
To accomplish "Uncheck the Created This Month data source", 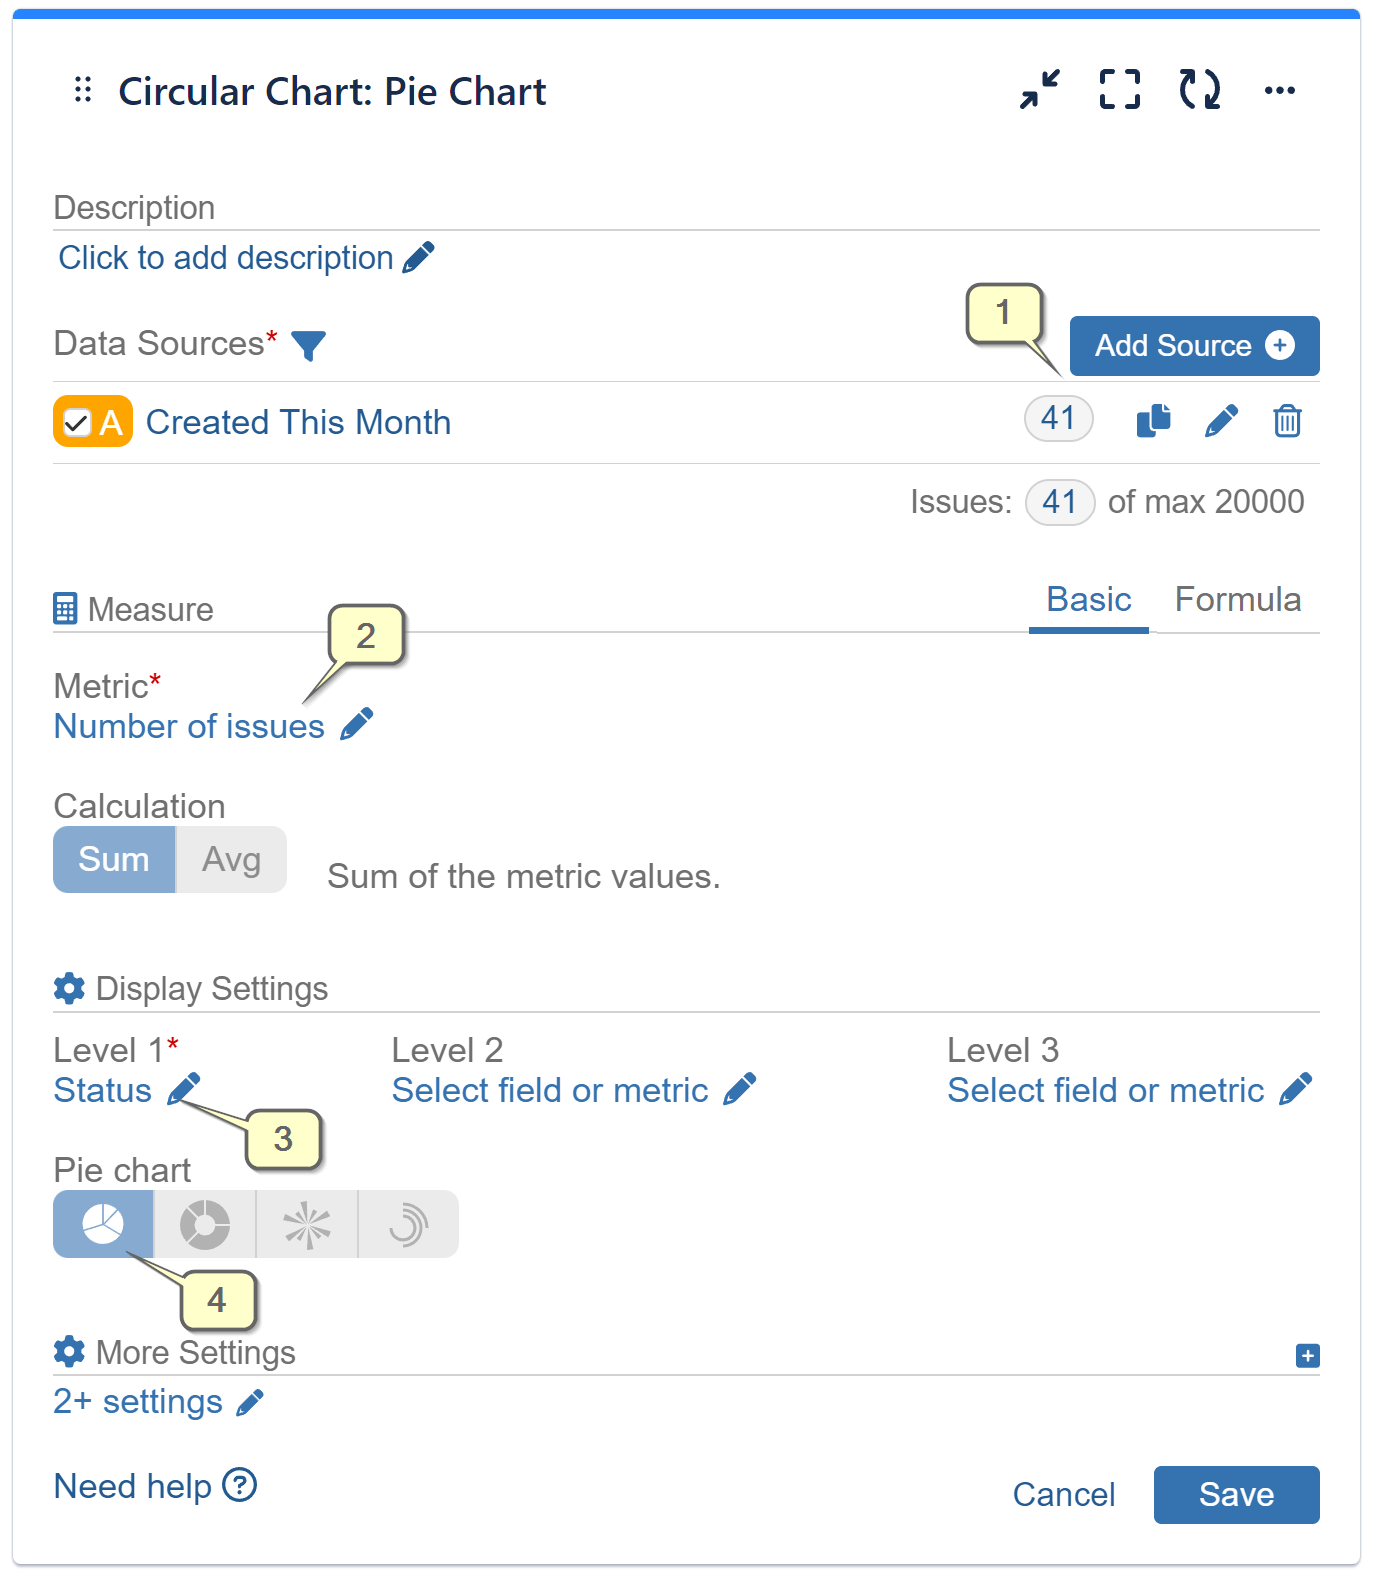I will (75, 421).
